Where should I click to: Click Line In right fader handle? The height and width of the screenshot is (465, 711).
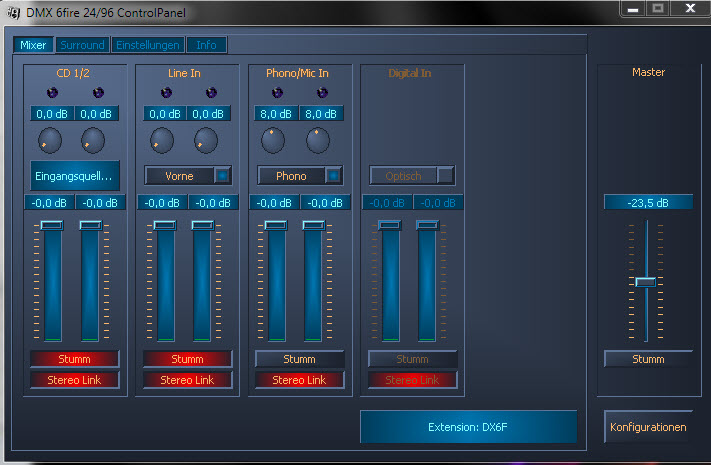(x=203, y=225)
